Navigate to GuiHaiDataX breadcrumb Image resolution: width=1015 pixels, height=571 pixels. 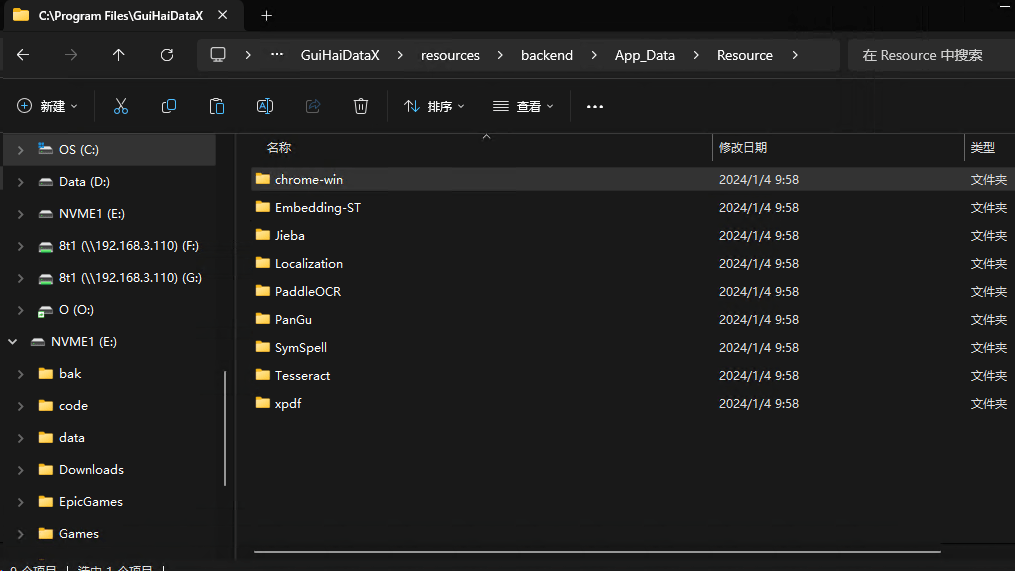click(x=340, y=55)
